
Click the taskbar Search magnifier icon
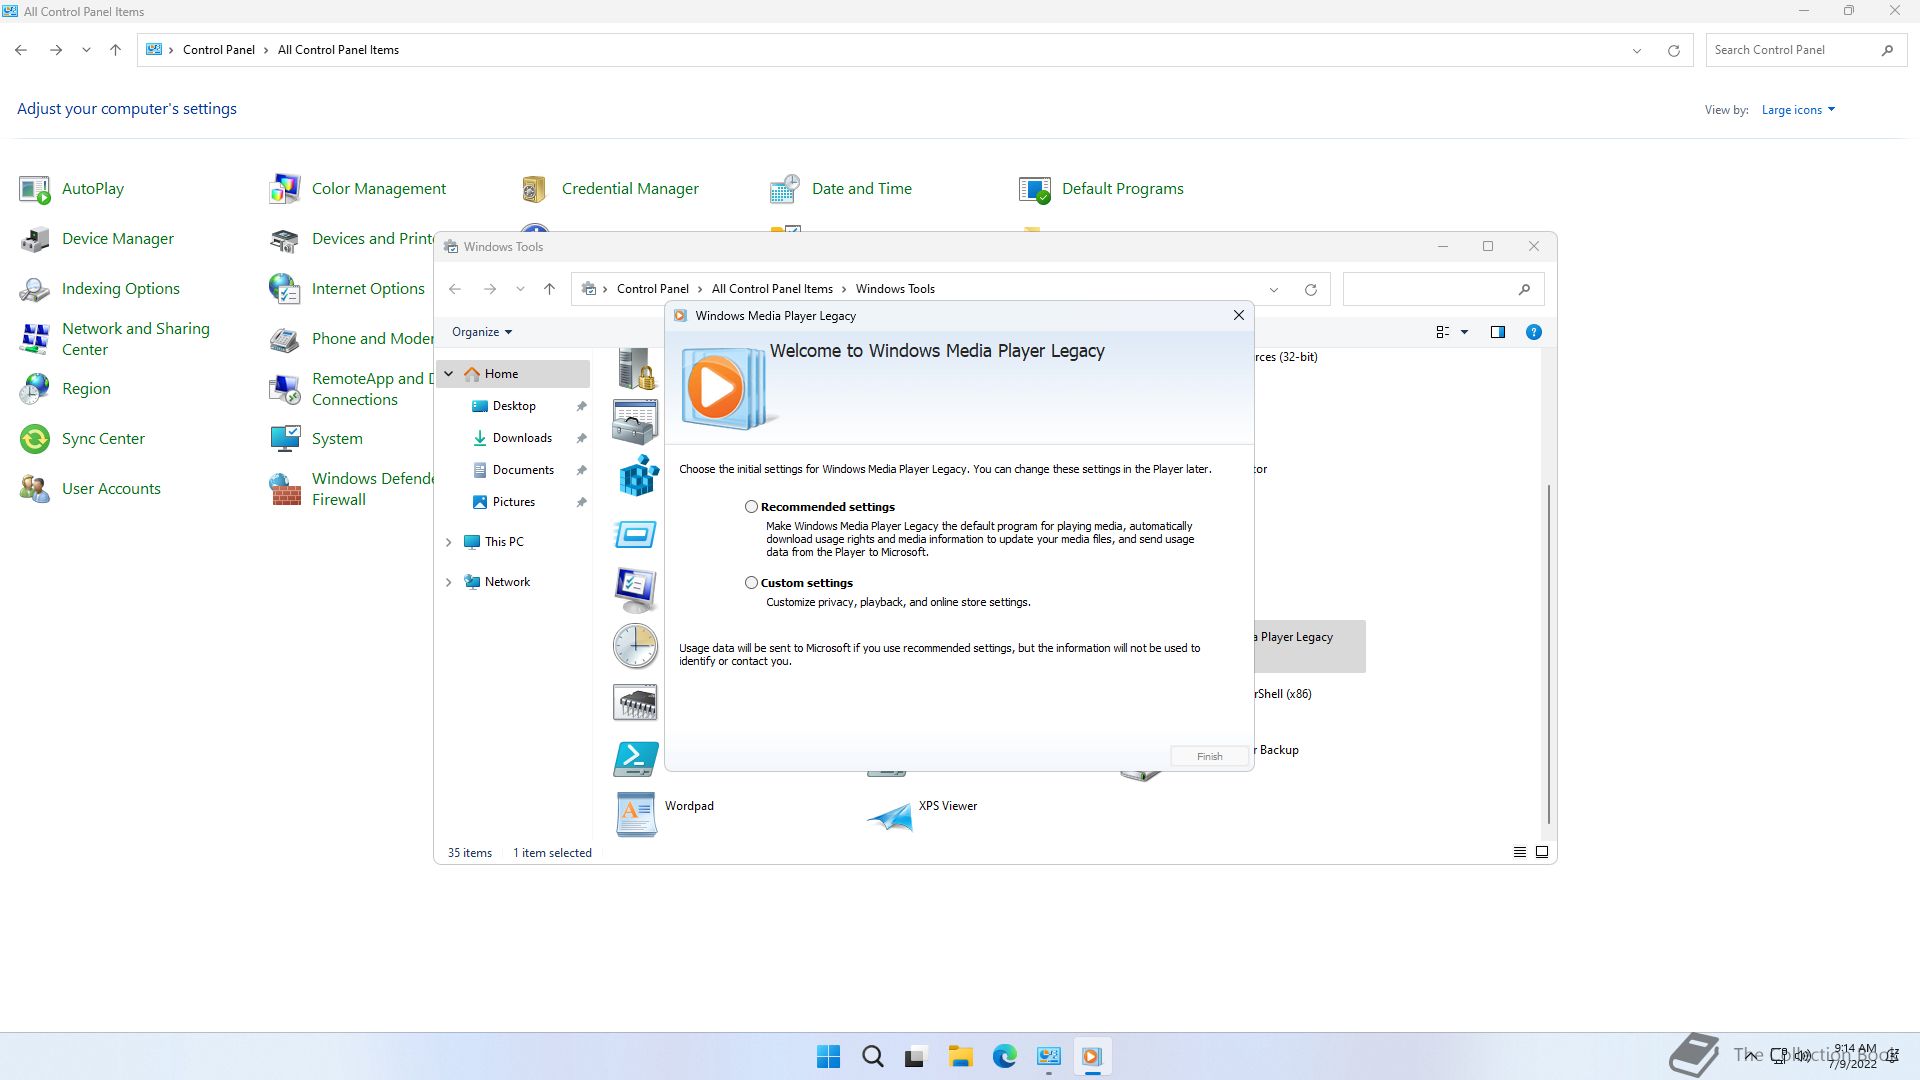coord(872,1057)
